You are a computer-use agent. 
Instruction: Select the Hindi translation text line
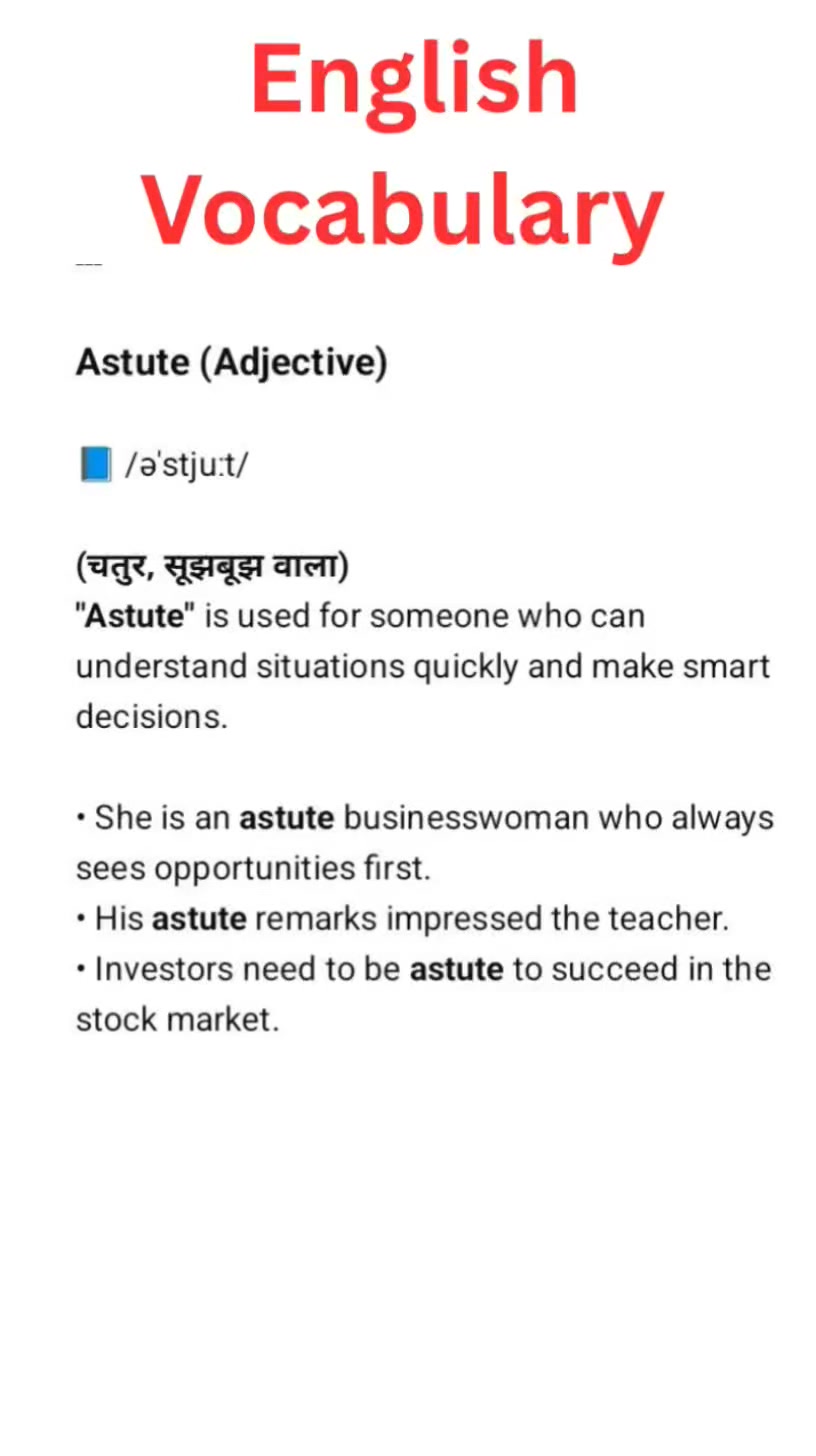click(212, 567)
